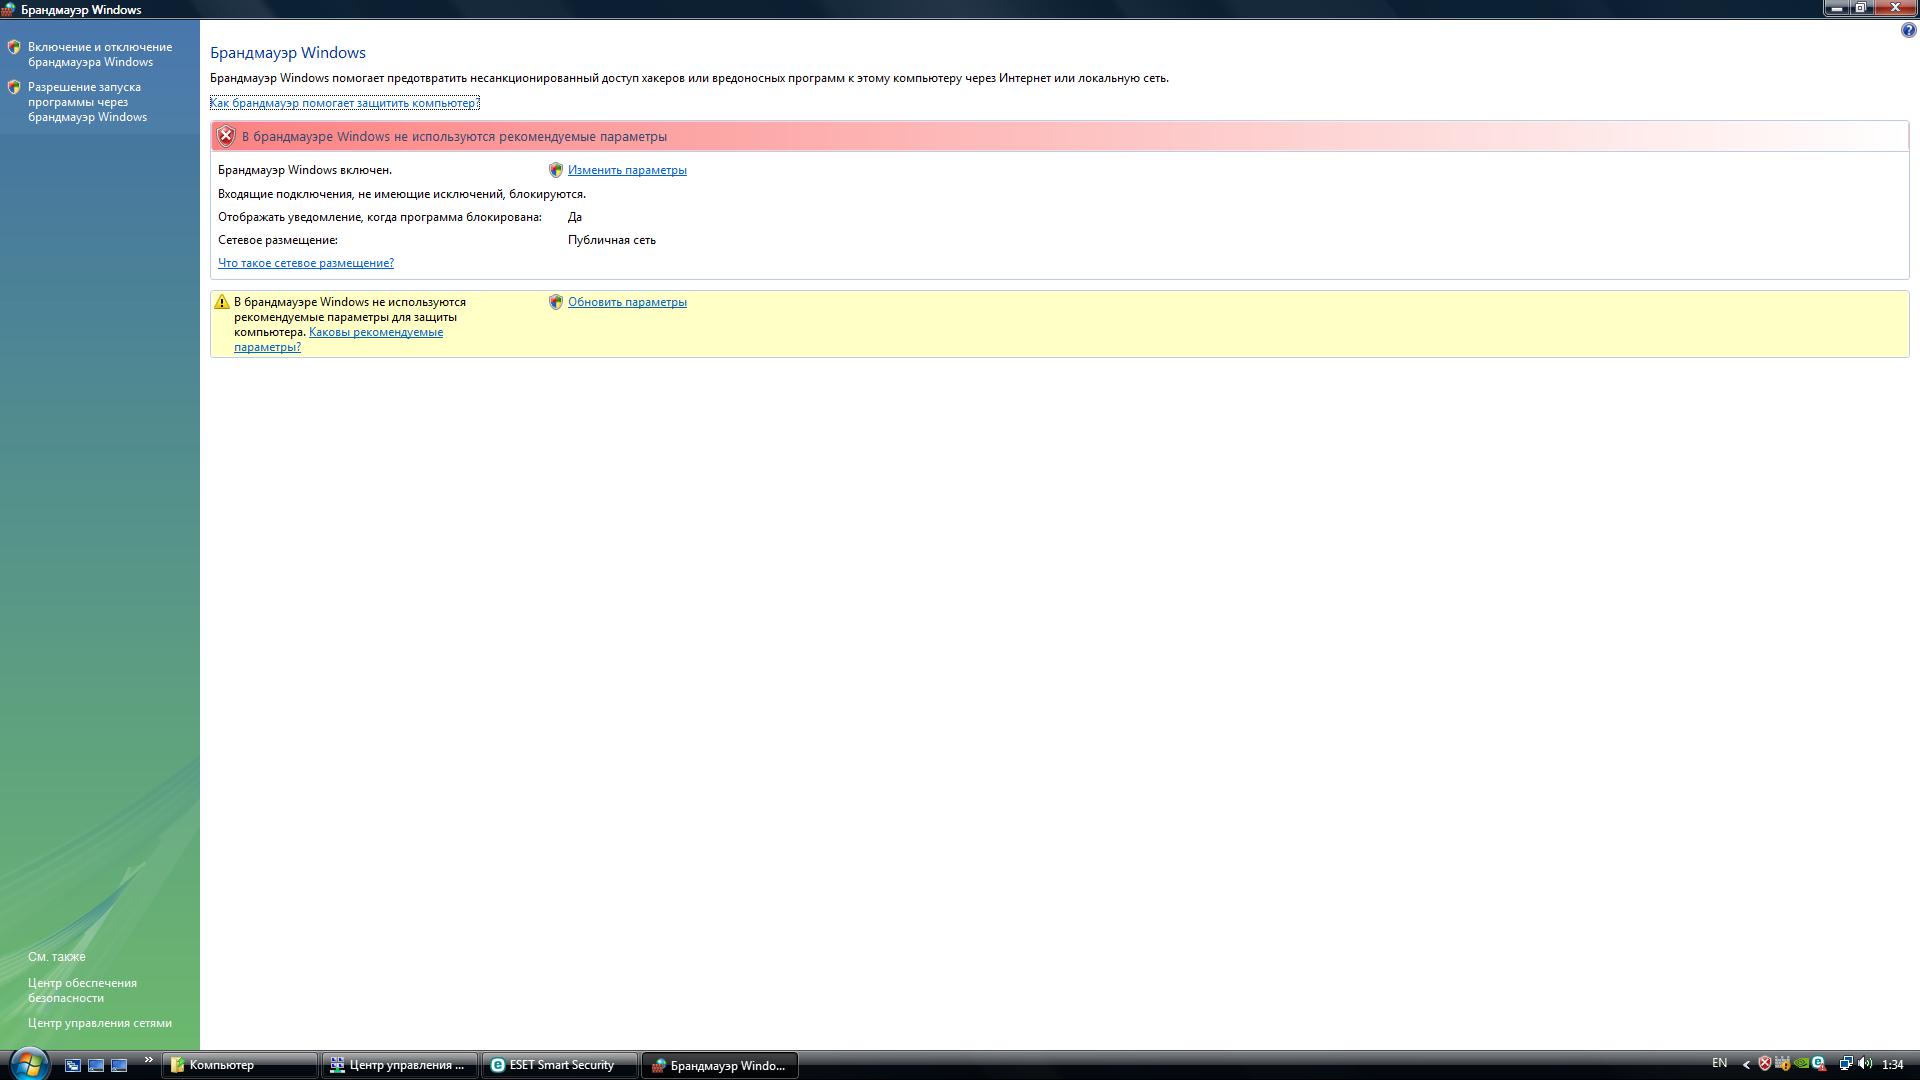Click the yellow warning triangle icon
1920x1080 pixels.
coord(222,302)
